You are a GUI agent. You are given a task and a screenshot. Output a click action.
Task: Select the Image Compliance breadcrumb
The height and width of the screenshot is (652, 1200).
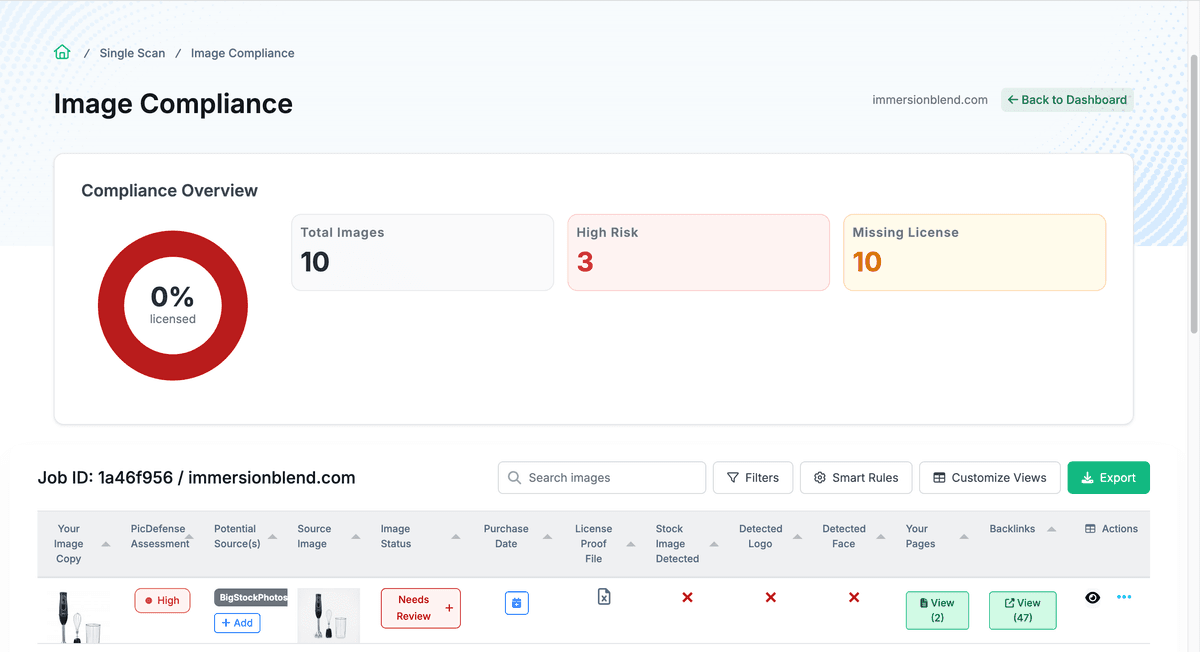[242, 53]
